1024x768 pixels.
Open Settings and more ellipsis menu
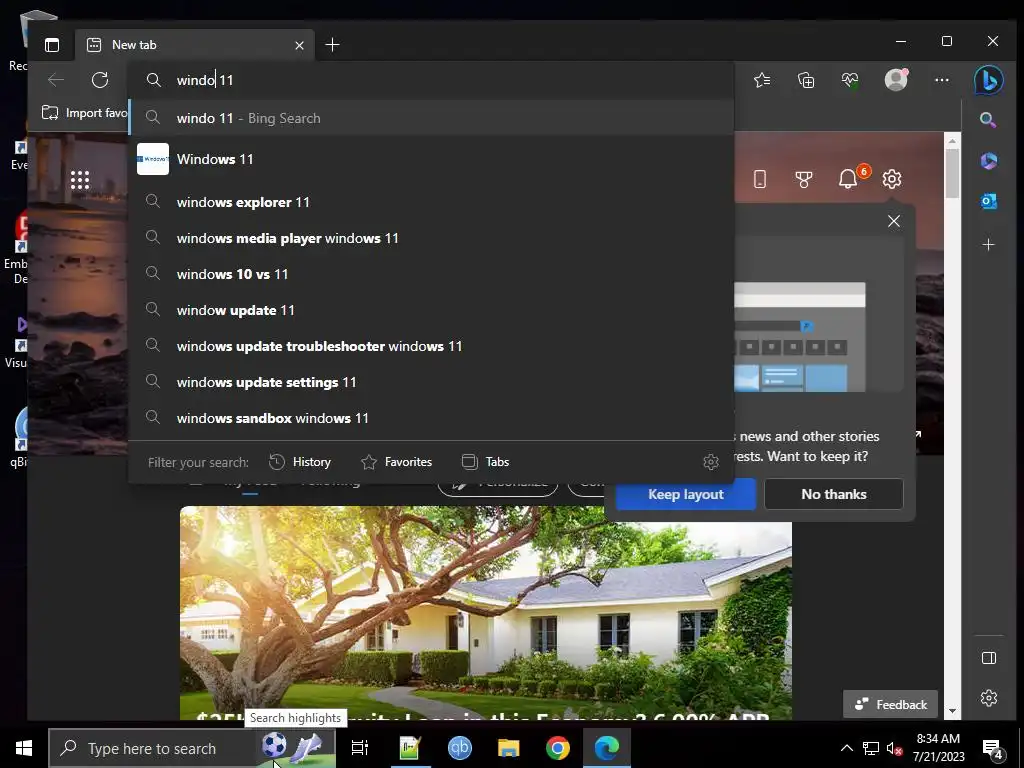942,80
